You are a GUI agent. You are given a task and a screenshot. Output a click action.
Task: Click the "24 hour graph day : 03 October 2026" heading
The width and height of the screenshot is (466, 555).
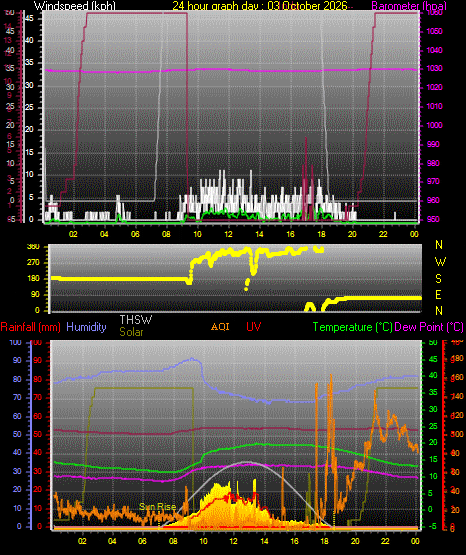(260, 6)
